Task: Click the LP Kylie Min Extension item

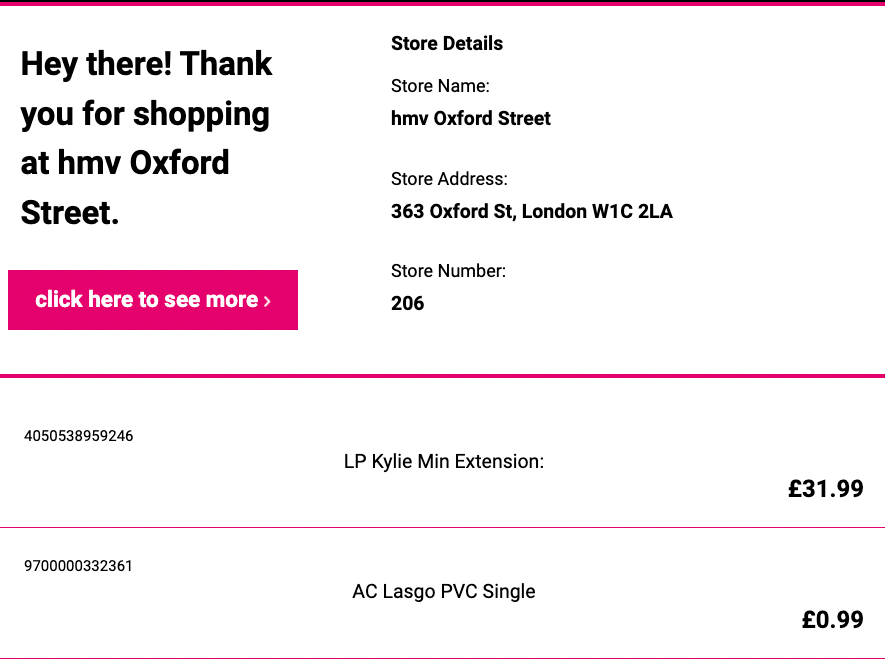Action: click(444, 461)
